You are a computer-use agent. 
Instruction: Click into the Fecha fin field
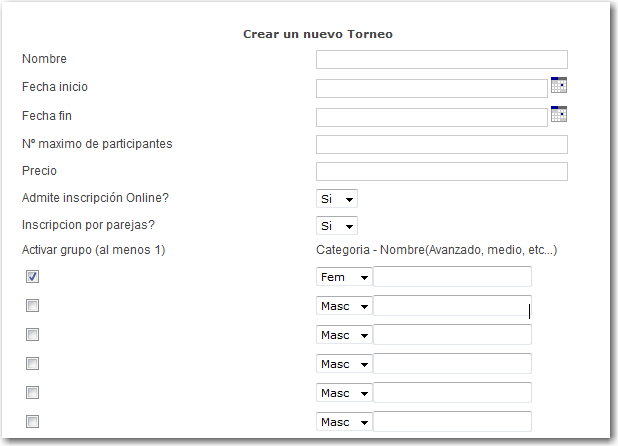point(432,117)
